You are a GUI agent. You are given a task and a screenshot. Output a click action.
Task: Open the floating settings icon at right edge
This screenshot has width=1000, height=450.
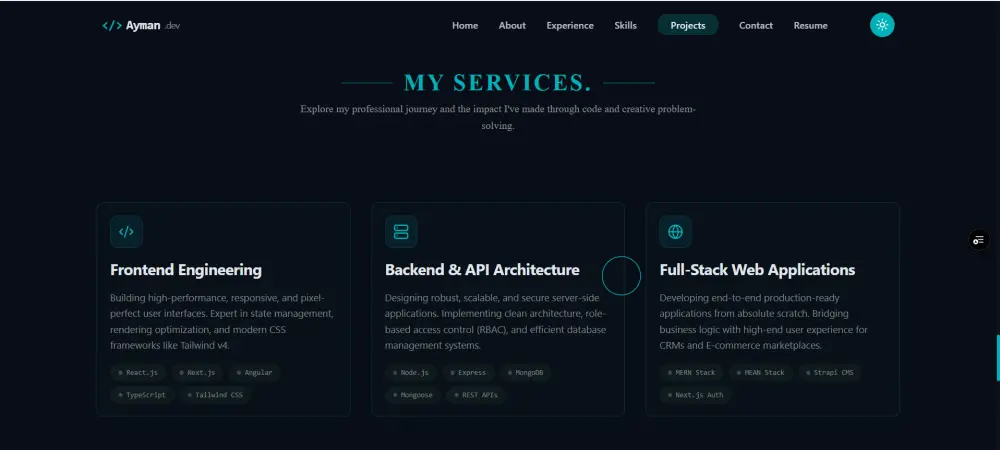click(979, 240)
